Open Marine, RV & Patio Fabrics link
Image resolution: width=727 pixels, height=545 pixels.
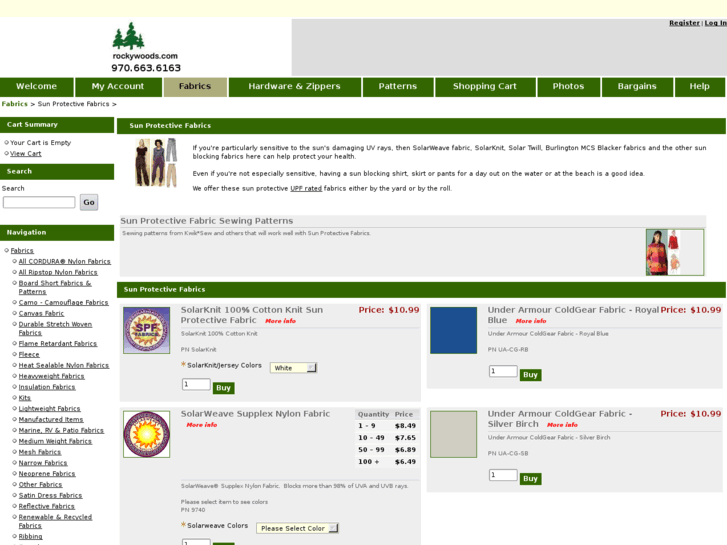pyautogui.click(x=61, y=430)
